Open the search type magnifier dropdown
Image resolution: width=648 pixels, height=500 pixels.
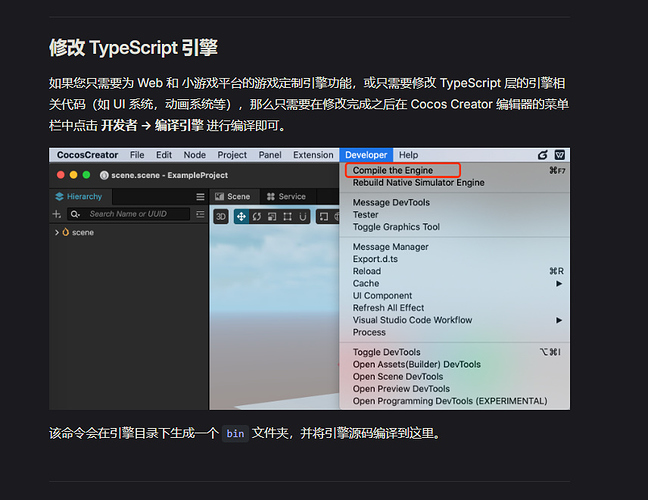point(75,214)
